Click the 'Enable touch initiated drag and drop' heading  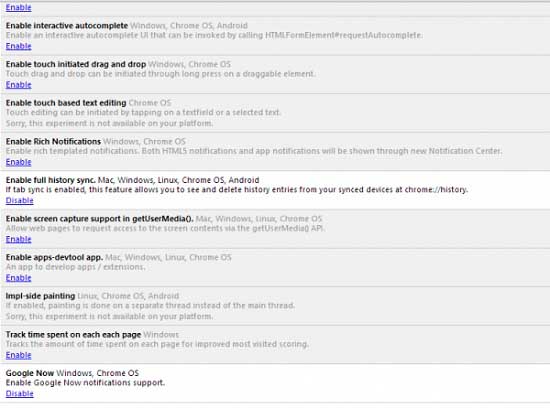(76, 64)
